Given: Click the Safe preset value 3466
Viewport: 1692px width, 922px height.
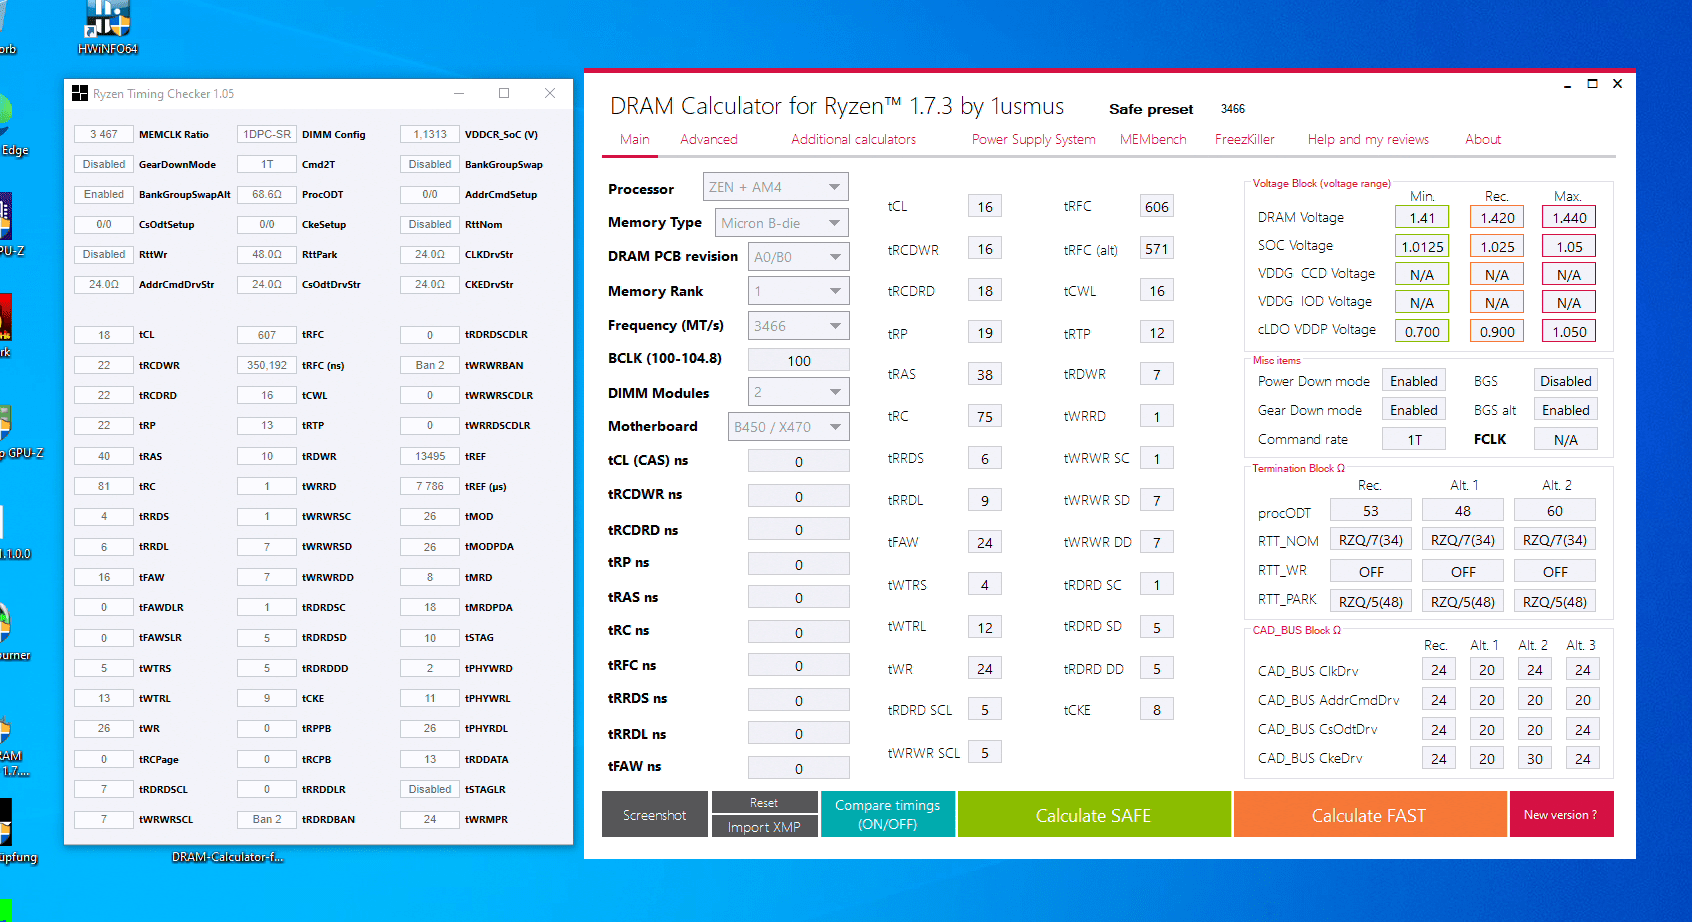Looking at the screenshot, I should click(x=1233, y=109).
